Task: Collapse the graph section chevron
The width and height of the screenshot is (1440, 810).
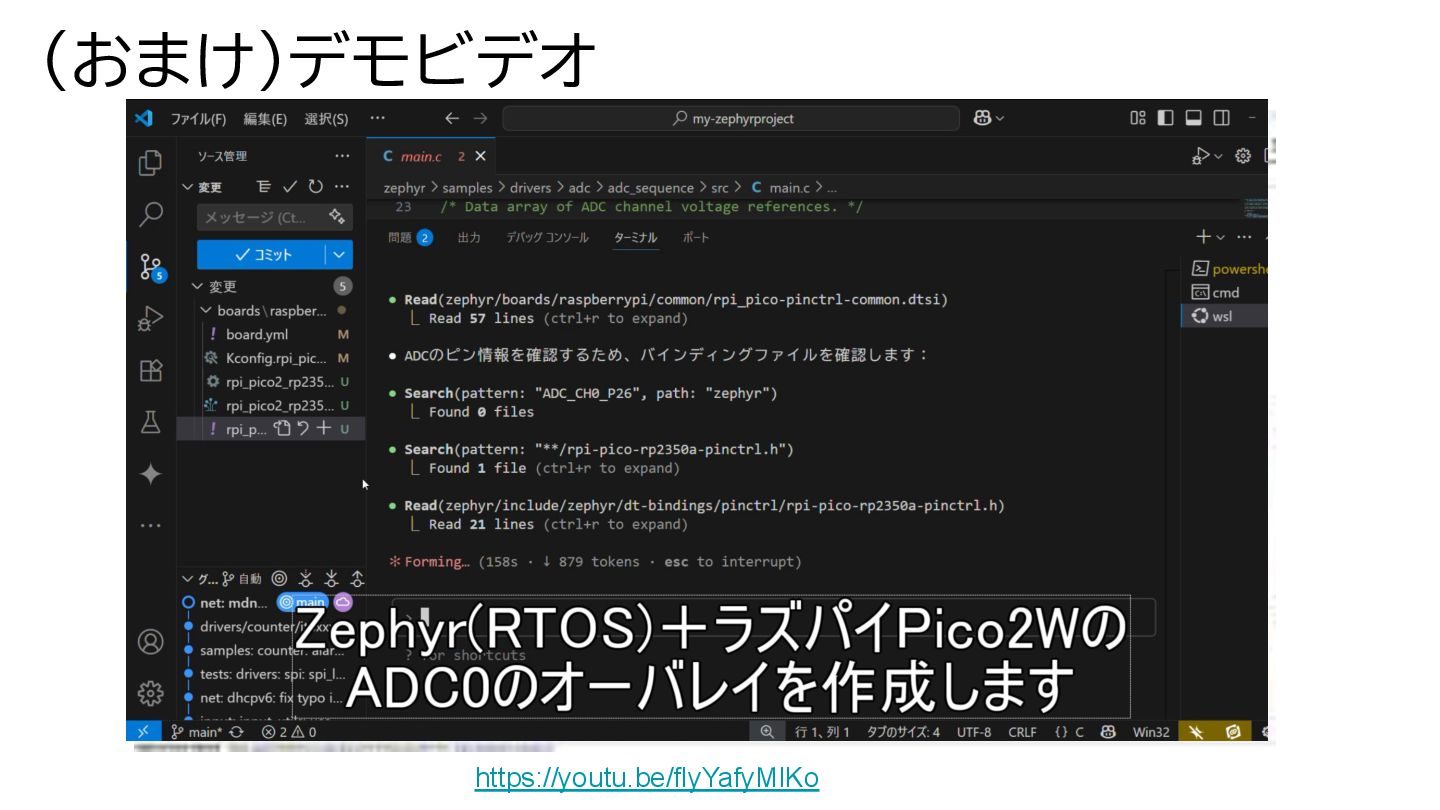Action: [x=187, y=578]
